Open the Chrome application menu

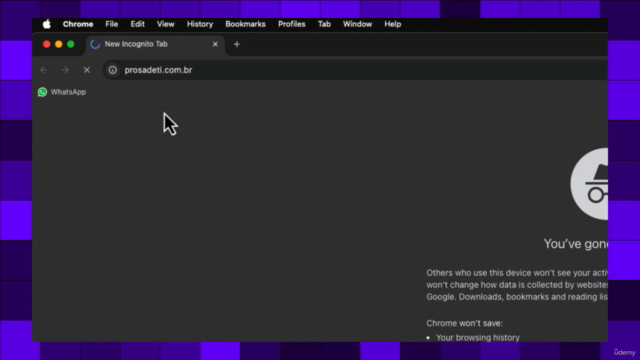click(x=78, y=24)
